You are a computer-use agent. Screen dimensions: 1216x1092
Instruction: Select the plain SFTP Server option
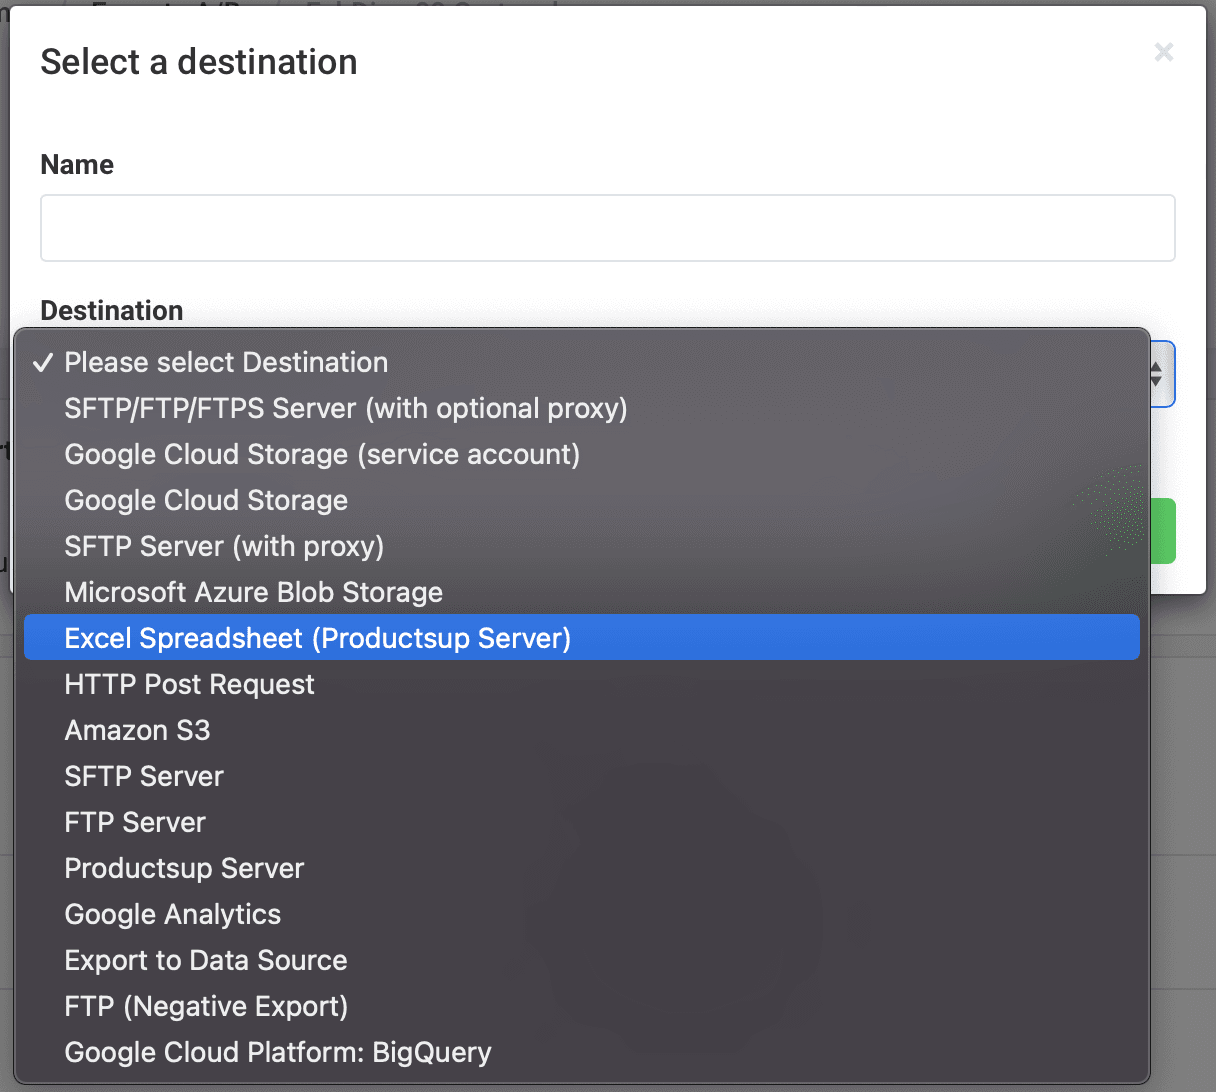(x=144, y=776)
